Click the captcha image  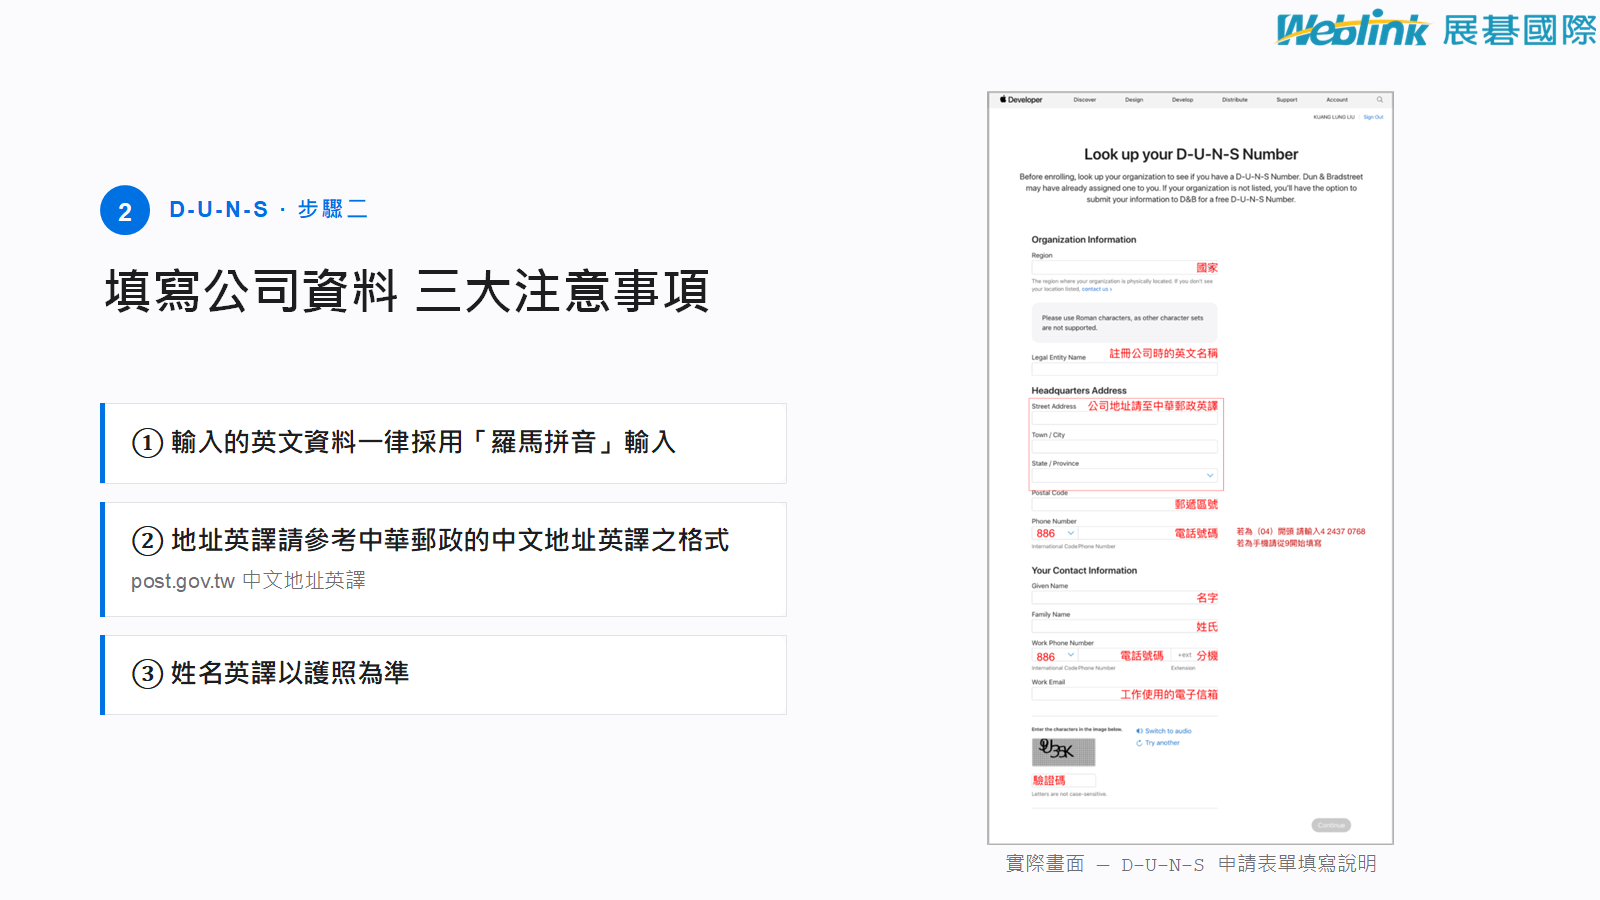[1063, 751]
